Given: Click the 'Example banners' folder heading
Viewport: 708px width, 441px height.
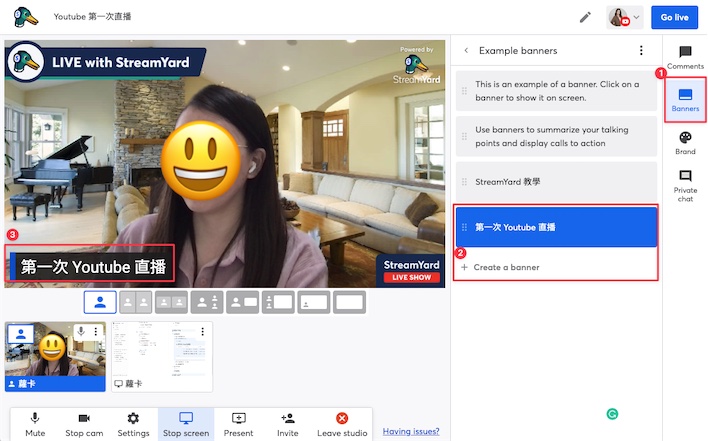Looking at the screenshot, I should pyautogui.click(x=518, y=51).
